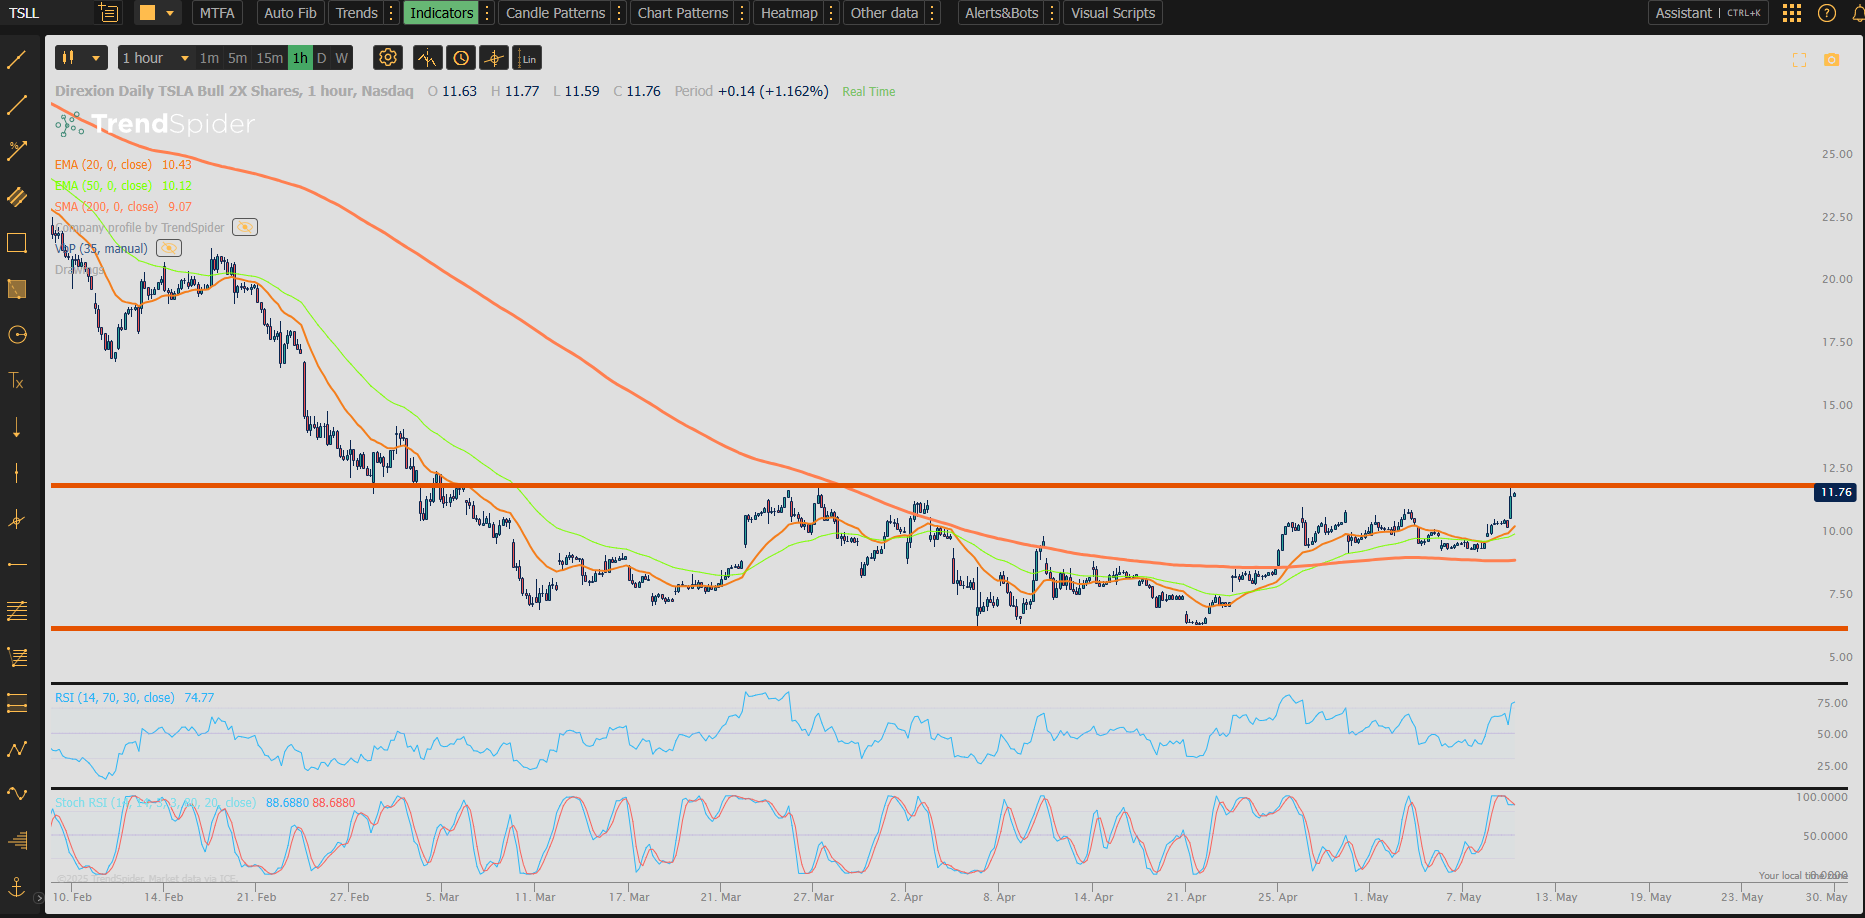
Task: Switch to 15m timeframe
Action: (x=270, y=58)
